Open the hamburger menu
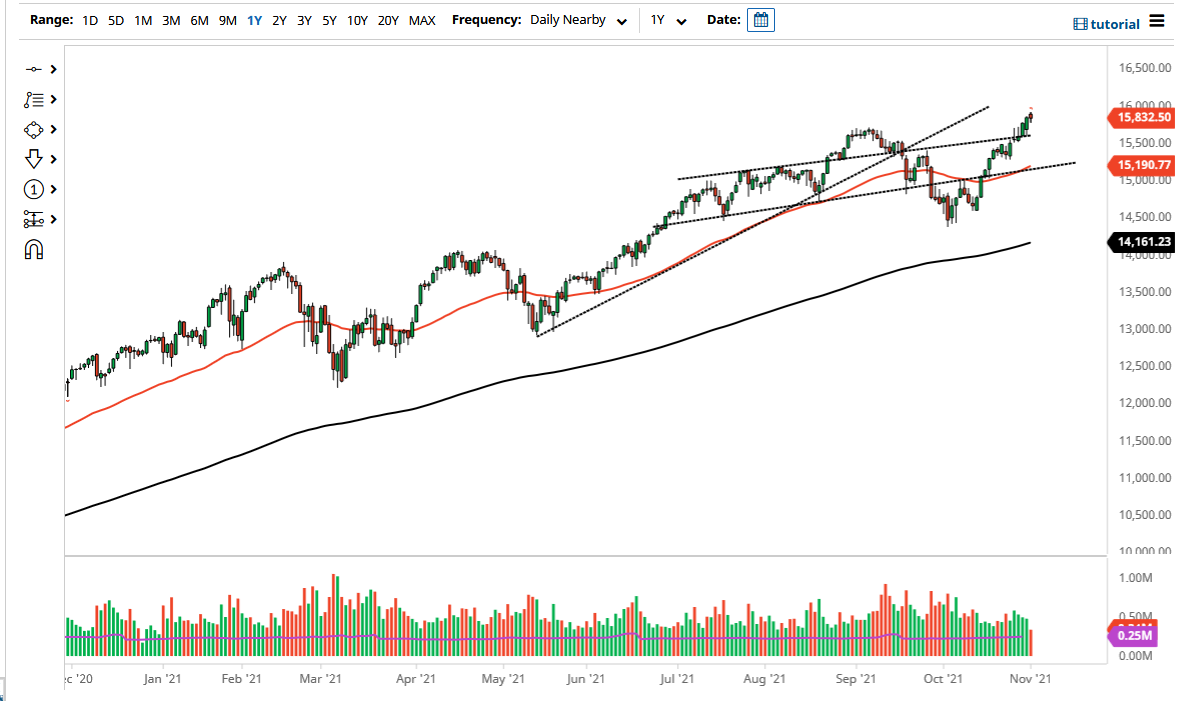 [1157, 22]
